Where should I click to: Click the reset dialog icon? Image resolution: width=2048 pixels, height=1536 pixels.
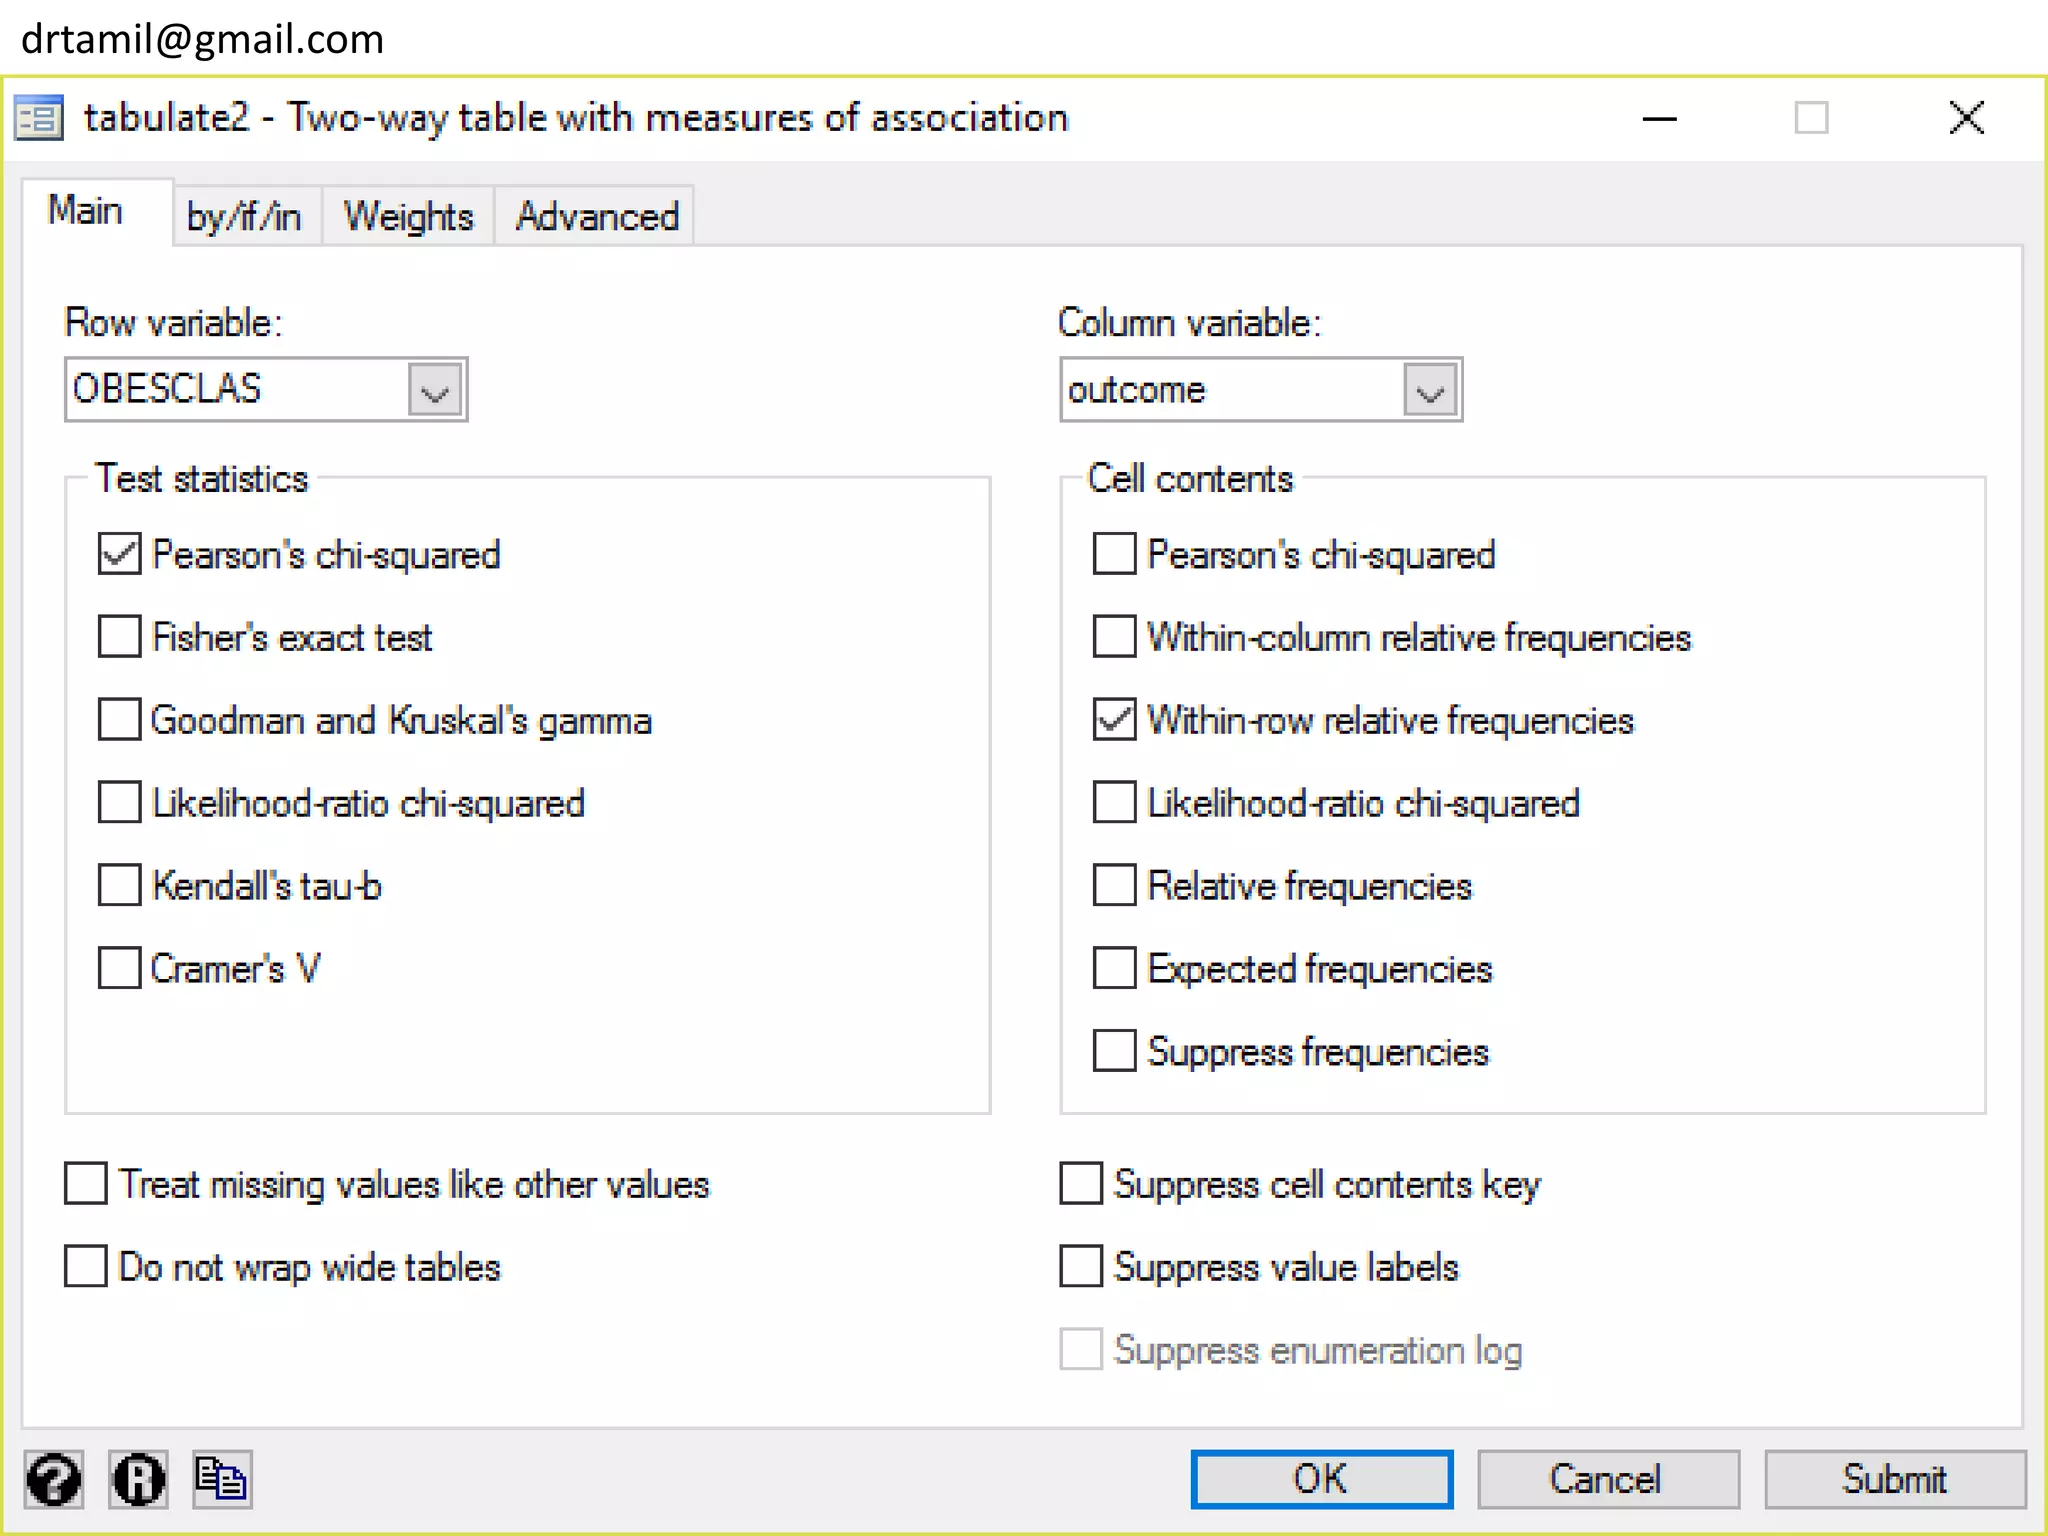(138, 1480)
